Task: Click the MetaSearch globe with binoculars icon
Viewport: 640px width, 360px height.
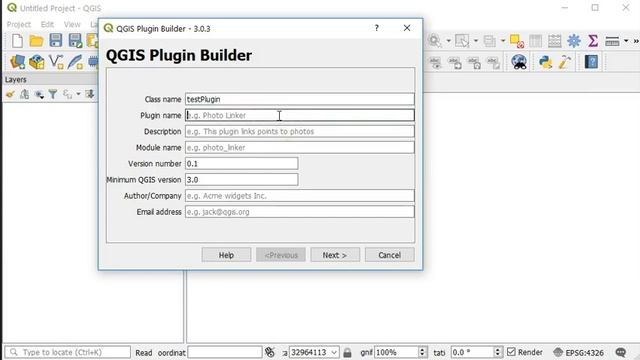Action: (x=519, y=62)
